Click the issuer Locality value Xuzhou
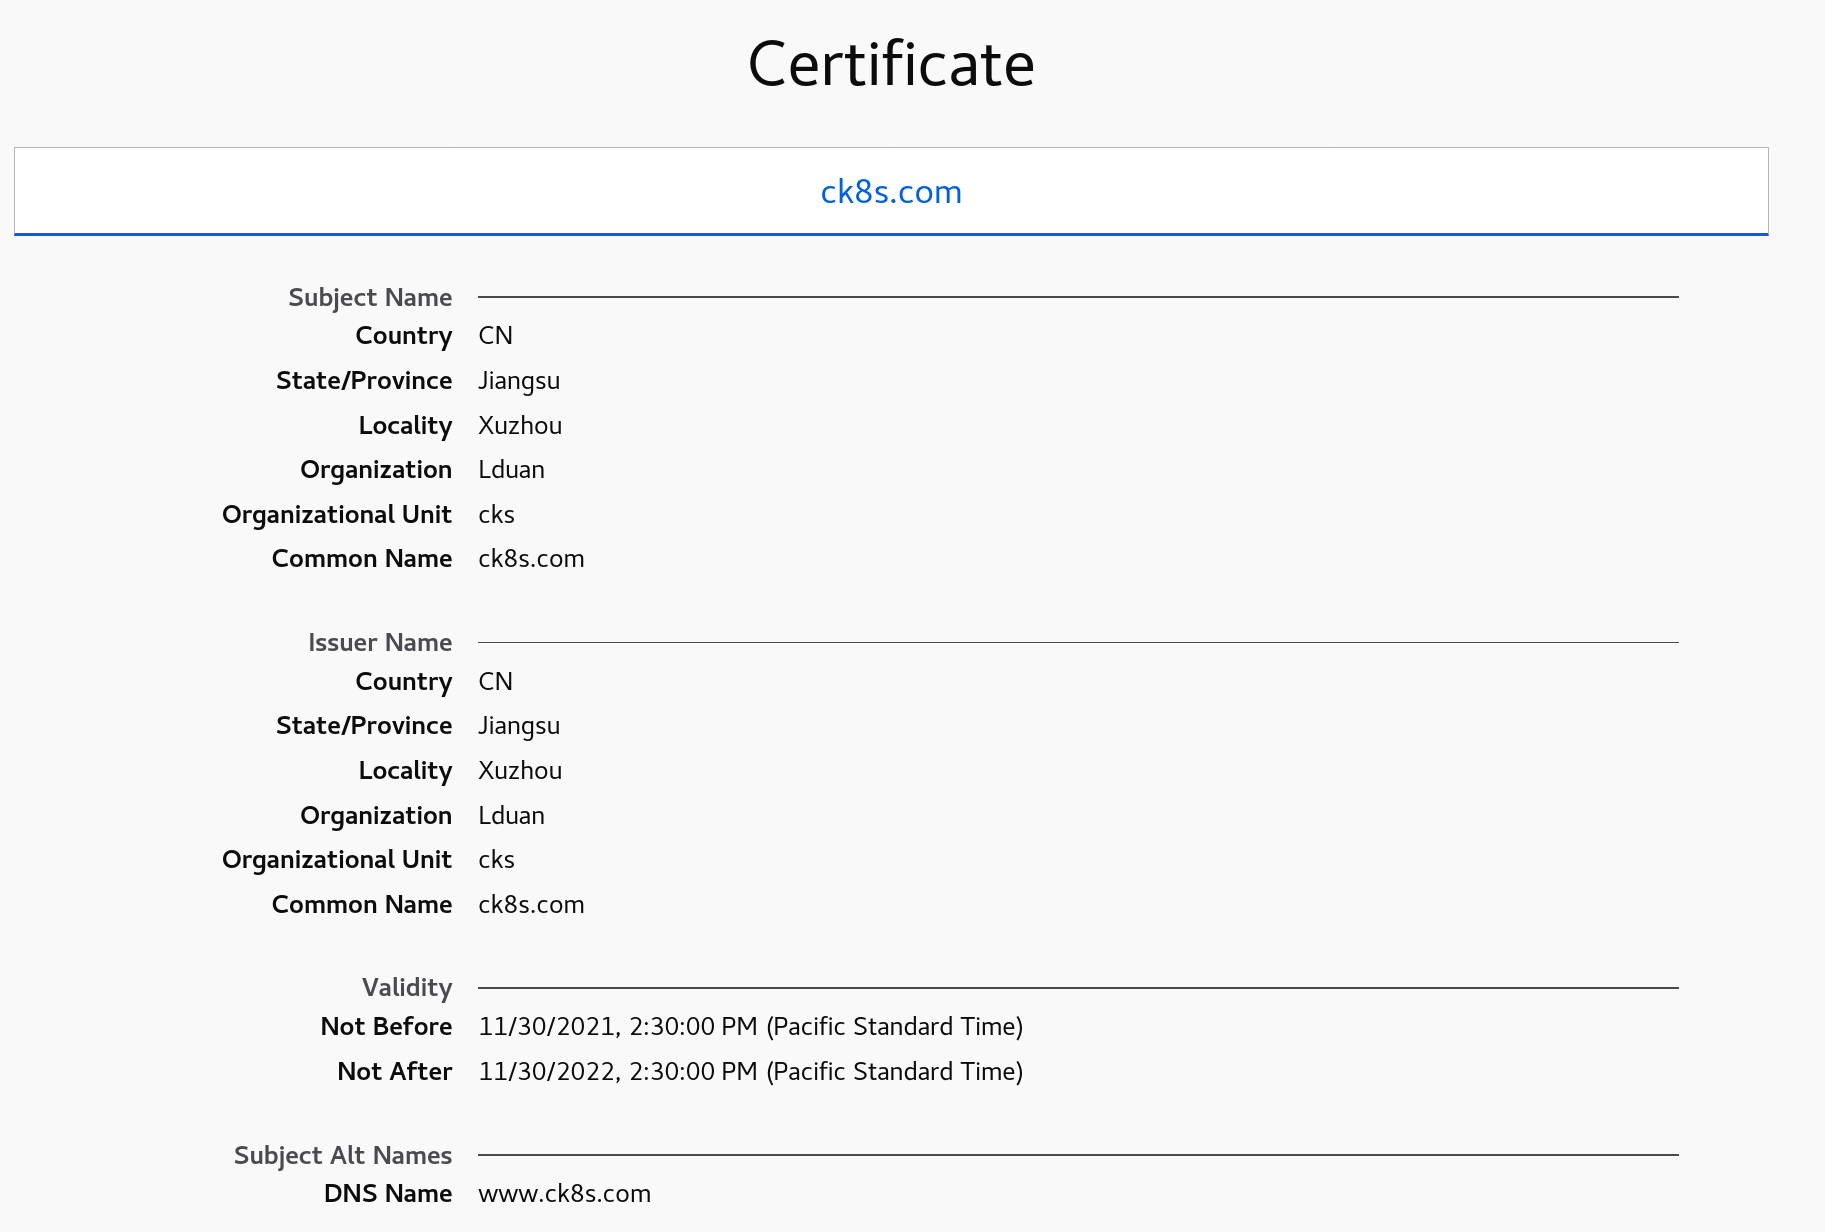 tap(520, 770)
